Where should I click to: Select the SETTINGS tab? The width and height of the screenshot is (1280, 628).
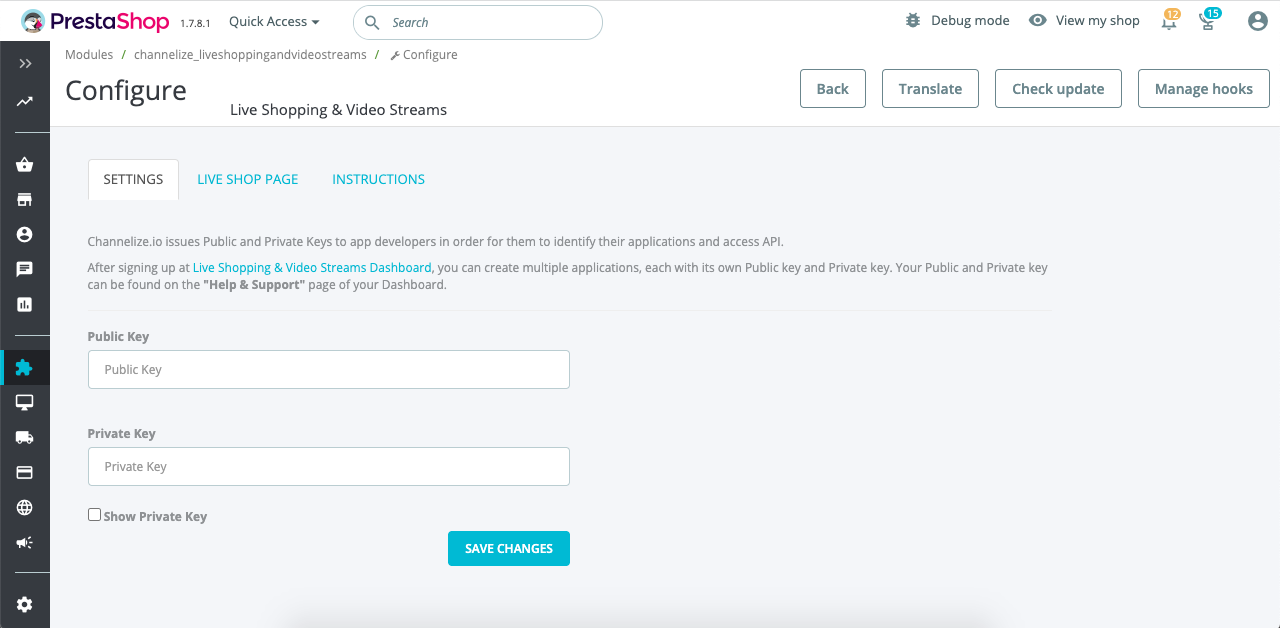pos(133,179)
